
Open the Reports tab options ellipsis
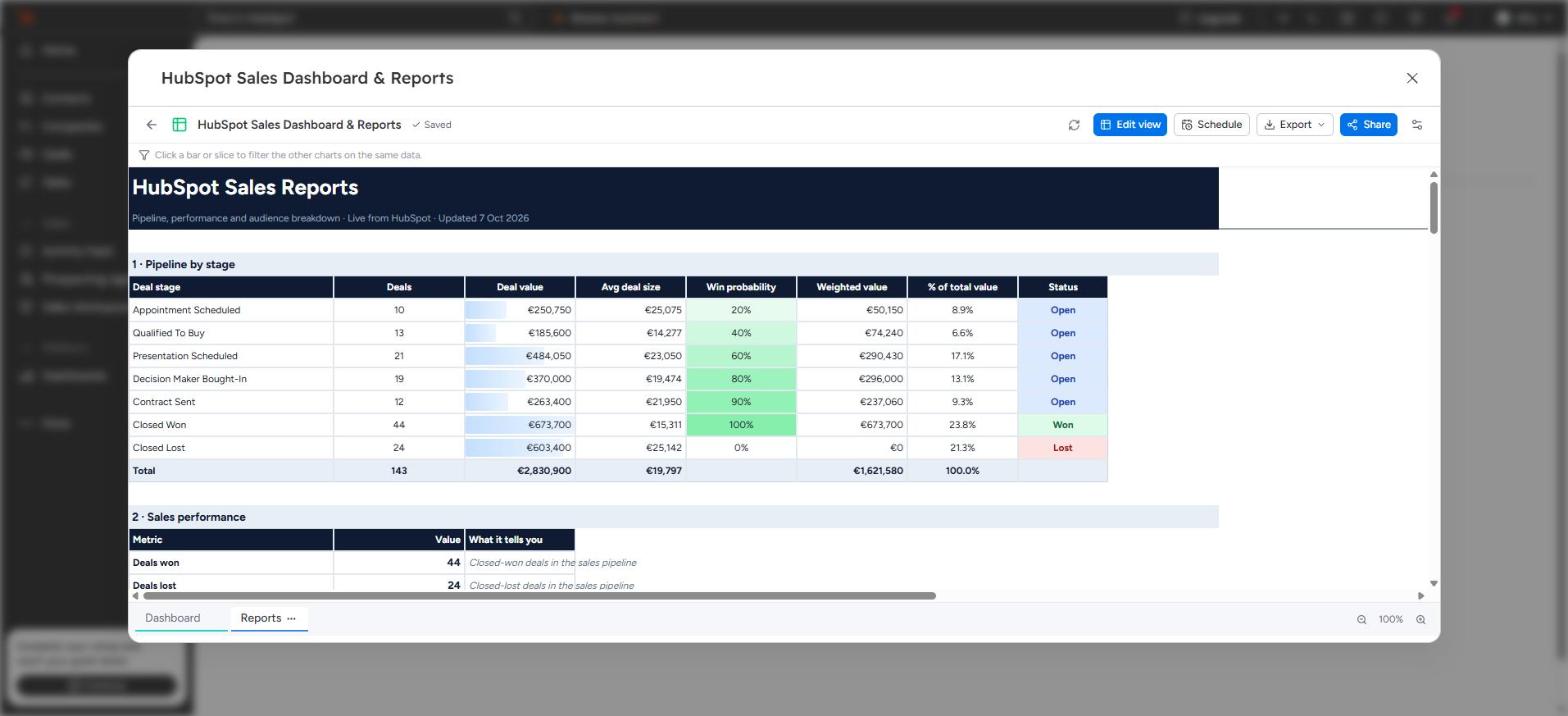(291, 618)
